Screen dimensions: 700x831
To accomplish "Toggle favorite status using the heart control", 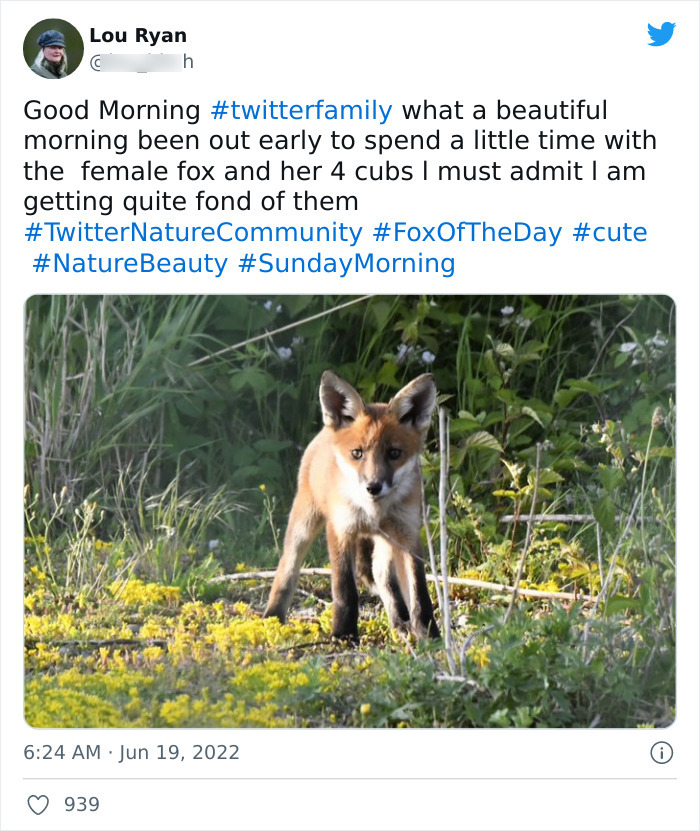I will (39, 805).
